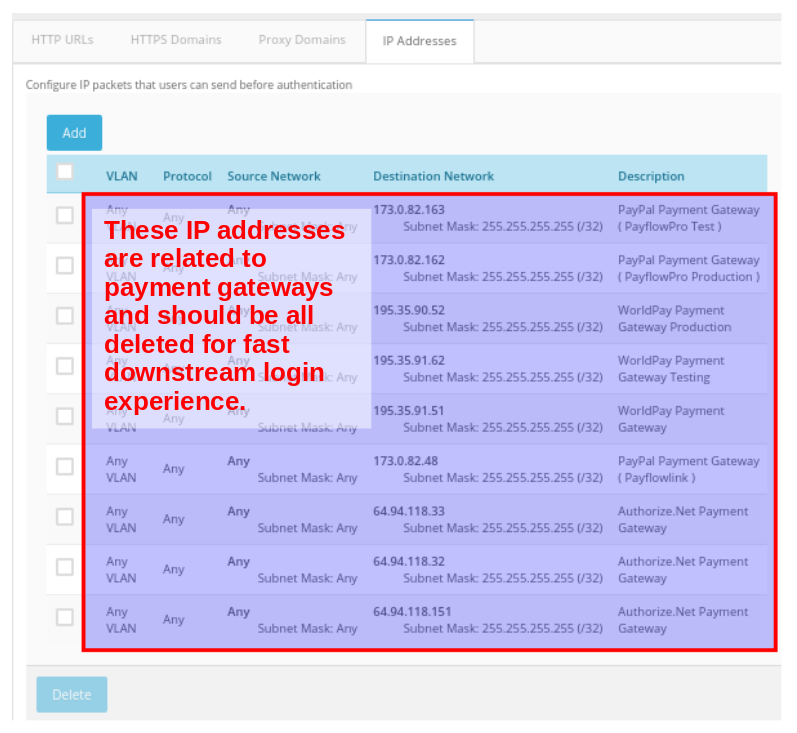Image resolution: width=797 pixels, height=733 pixels.
Task: Click WorldPay Payment Gateway Production description
Action: point(675,319)
